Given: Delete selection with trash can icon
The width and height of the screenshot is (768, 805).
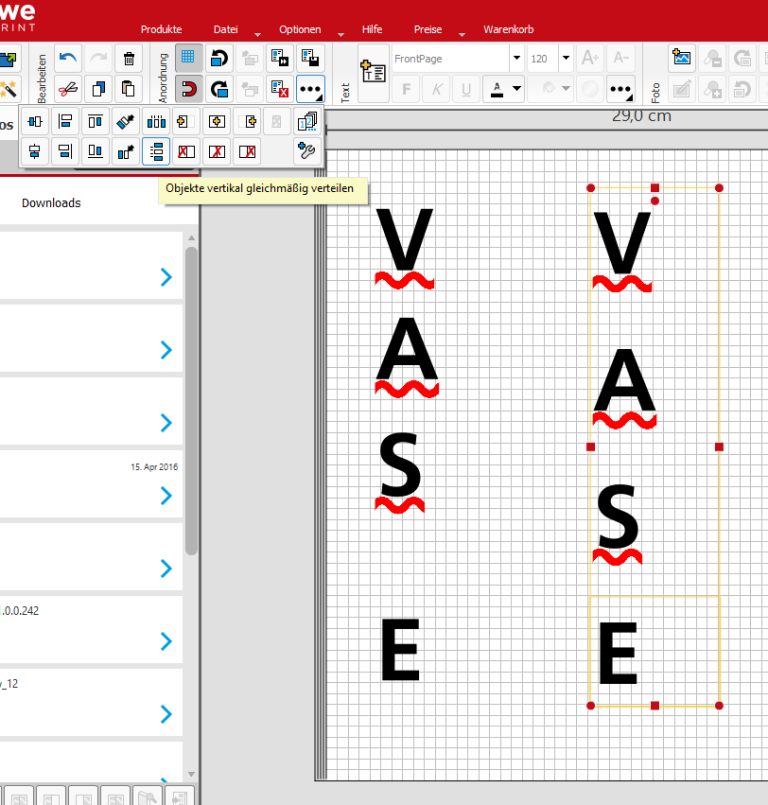Looking at the screenshot, I should (x=128, y=59).
